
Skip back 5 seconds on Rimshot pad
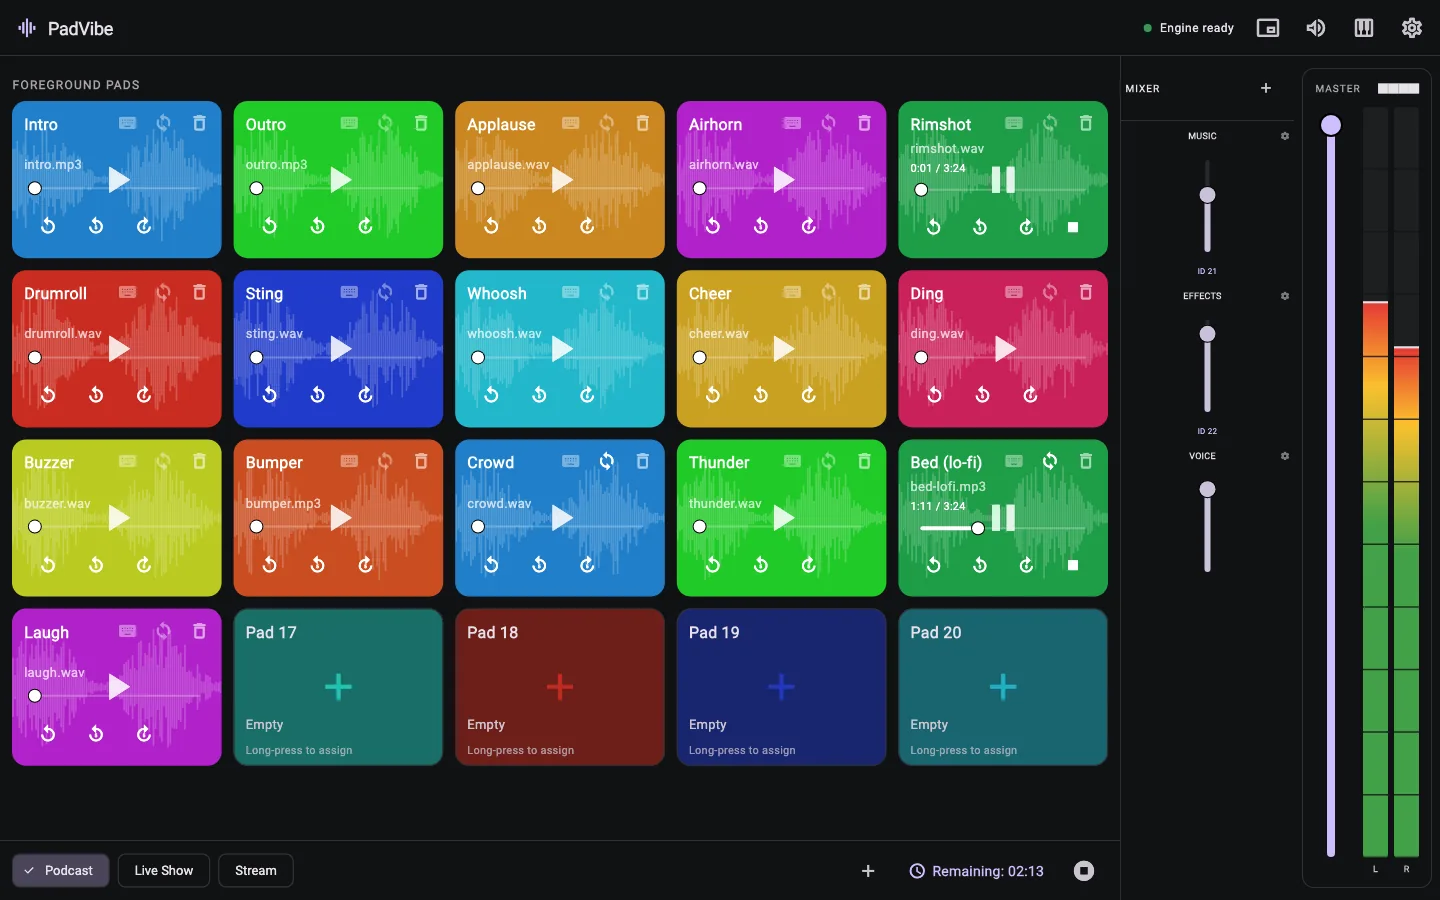[980, 227]
